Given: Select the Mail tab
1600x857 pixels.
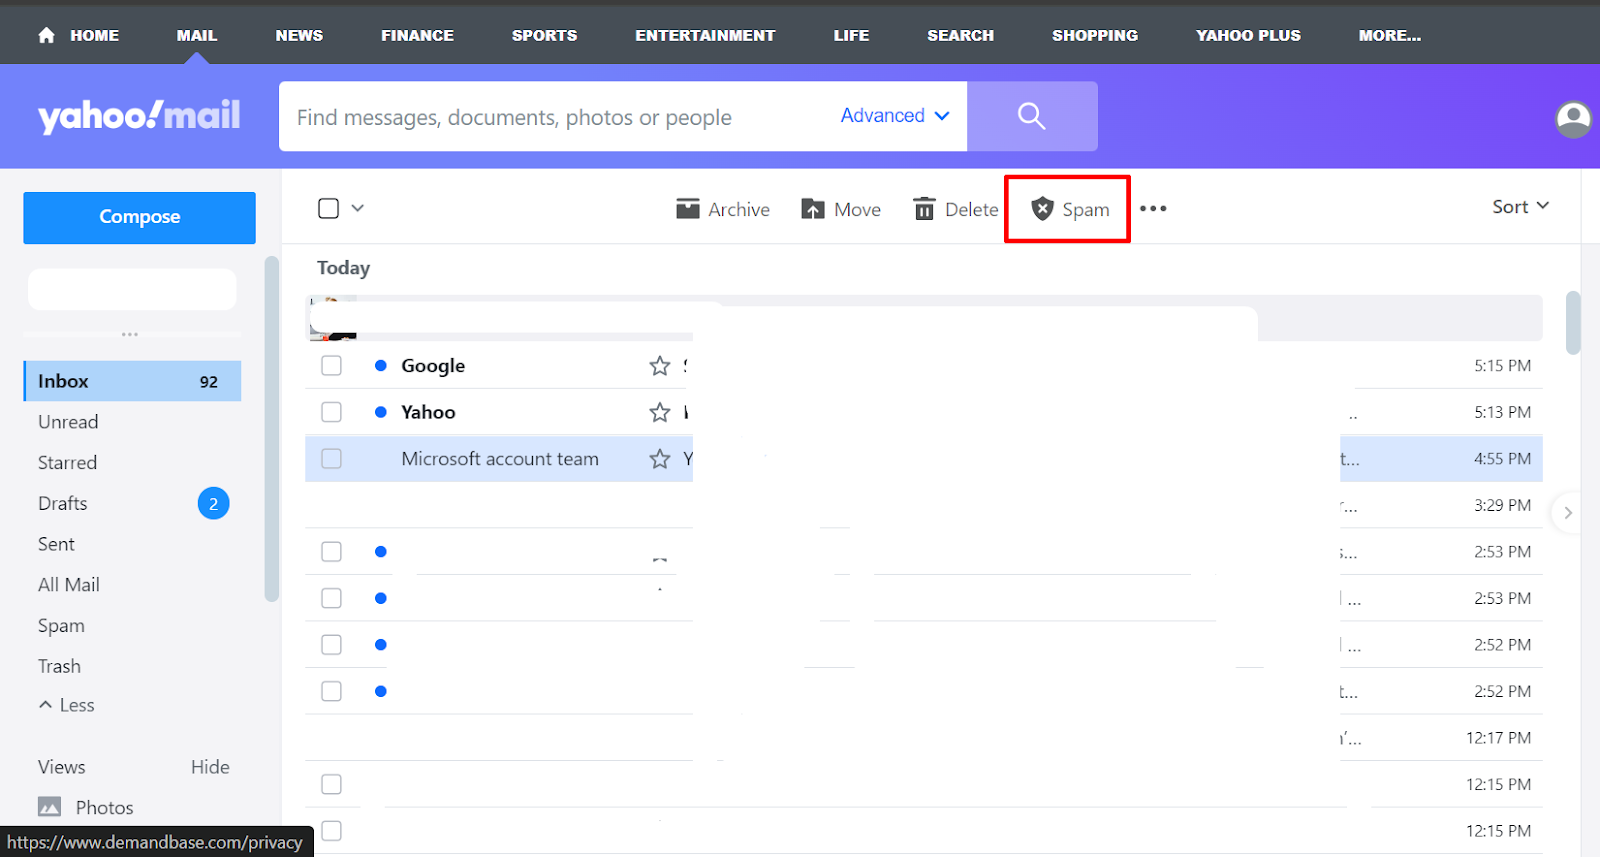Looking at the screenshot, I should coord(197,35).
